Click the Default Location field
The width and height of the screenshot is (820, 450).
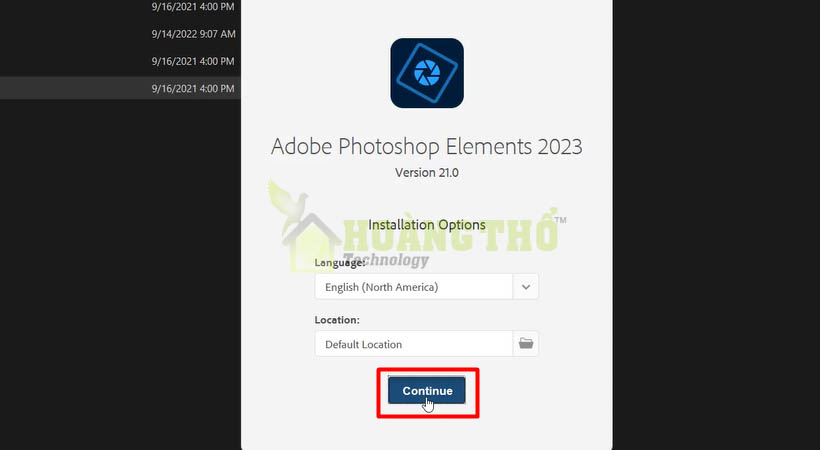click(x=414, y=344)
